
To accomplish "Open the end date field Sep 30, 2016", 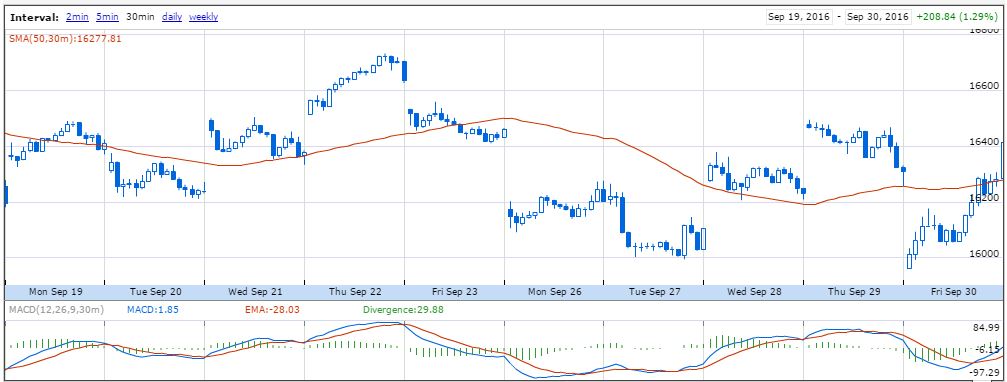I will [878, 17].
